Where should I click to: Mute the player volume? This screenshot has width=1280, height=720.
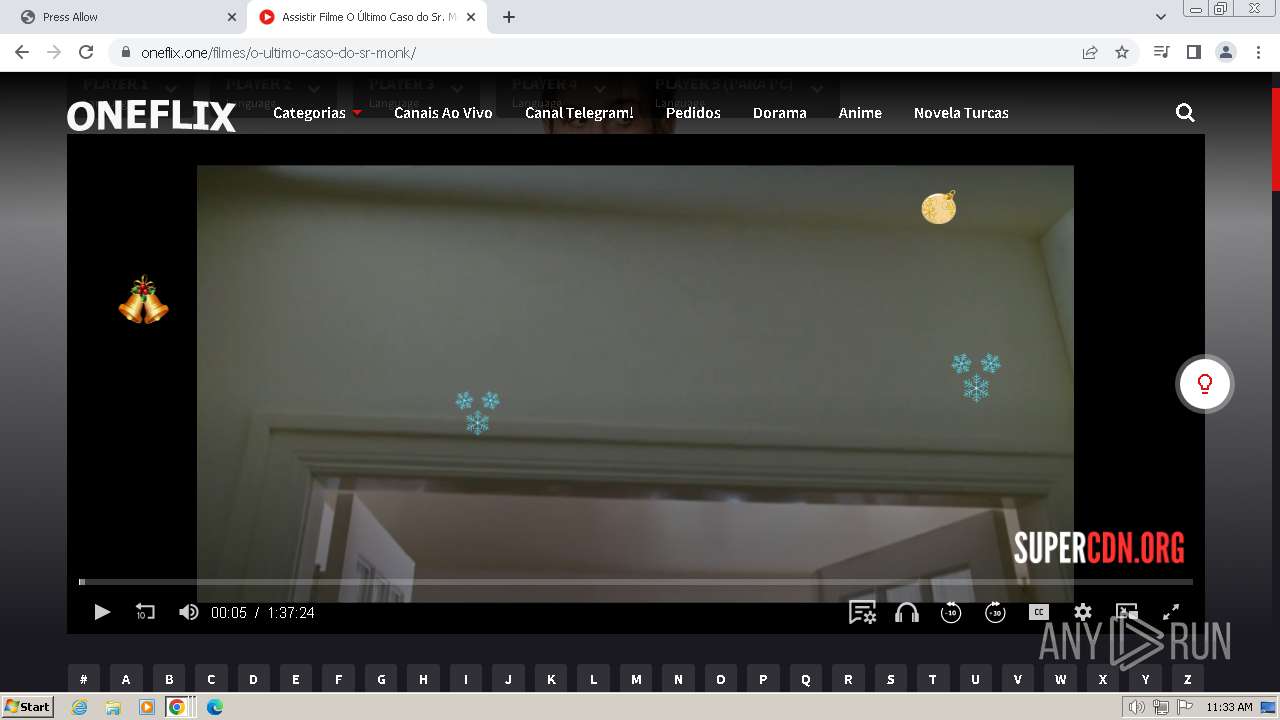[188, 612]
